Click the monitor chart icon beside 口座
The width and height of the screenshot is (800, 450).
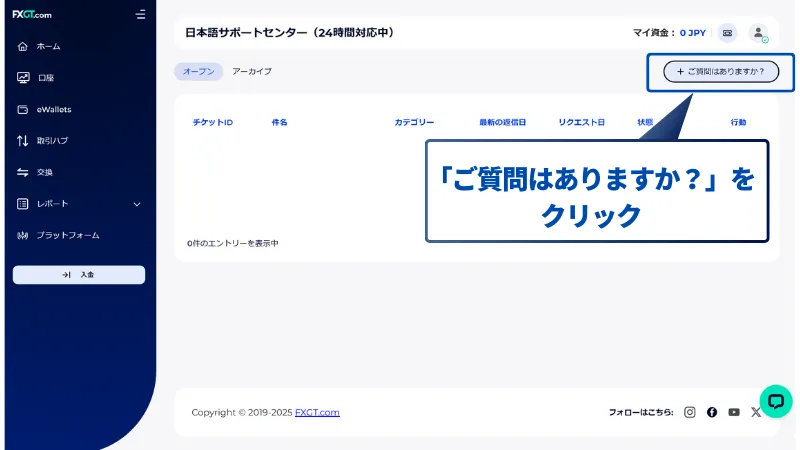(23, 78)
